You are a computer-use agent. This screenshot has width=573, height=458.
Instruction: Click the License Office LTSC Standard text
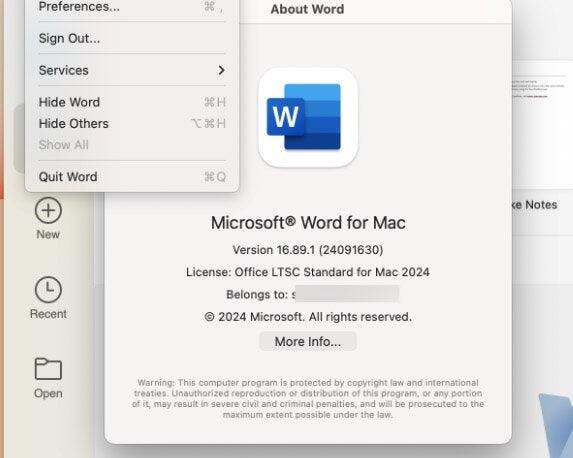pyautogui.click(x=308, y=272)
